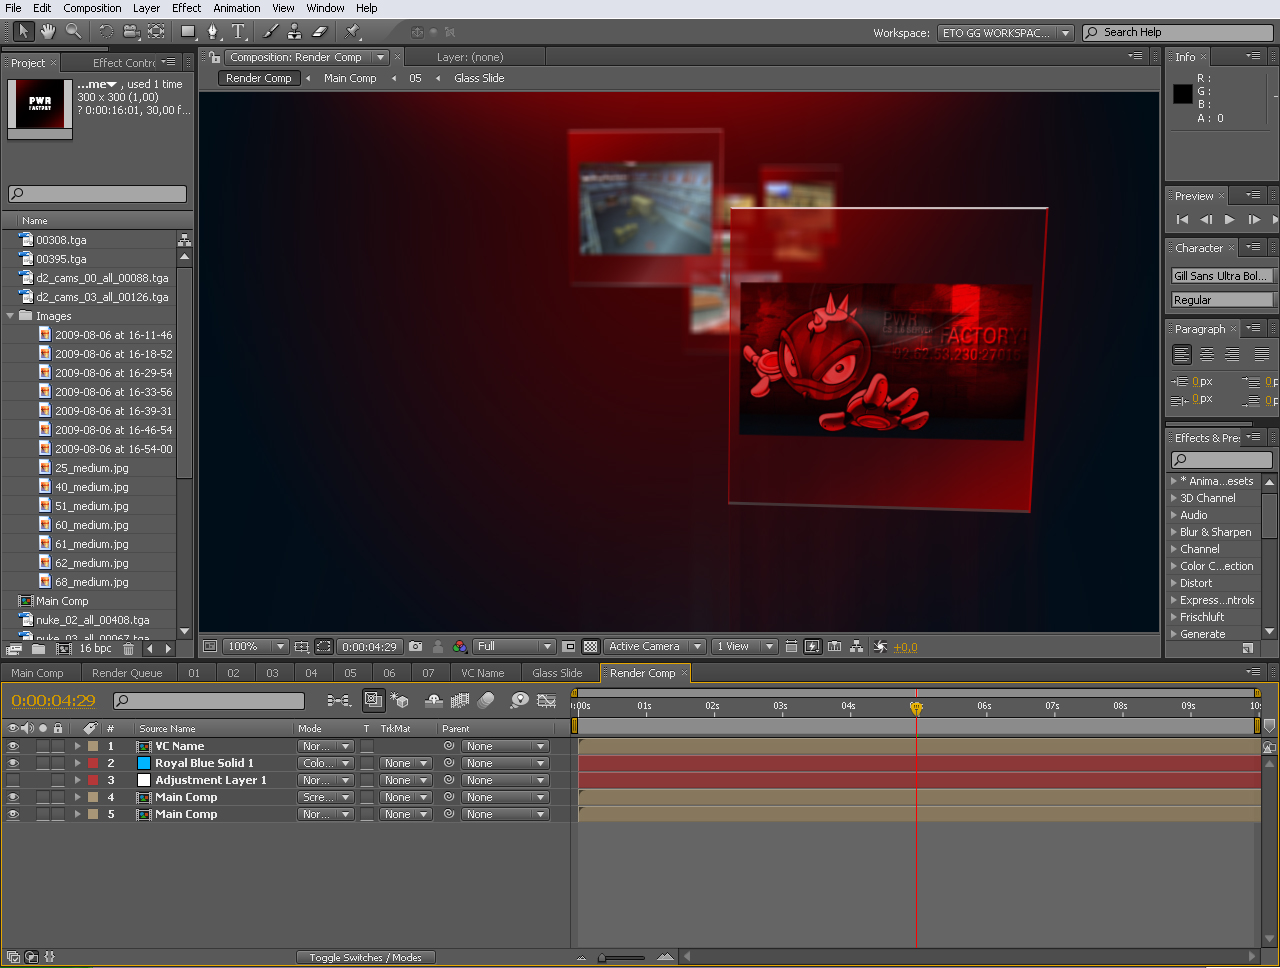
Task: Open the Graph Editor in timeline
Action: click(x=546, y=701)
